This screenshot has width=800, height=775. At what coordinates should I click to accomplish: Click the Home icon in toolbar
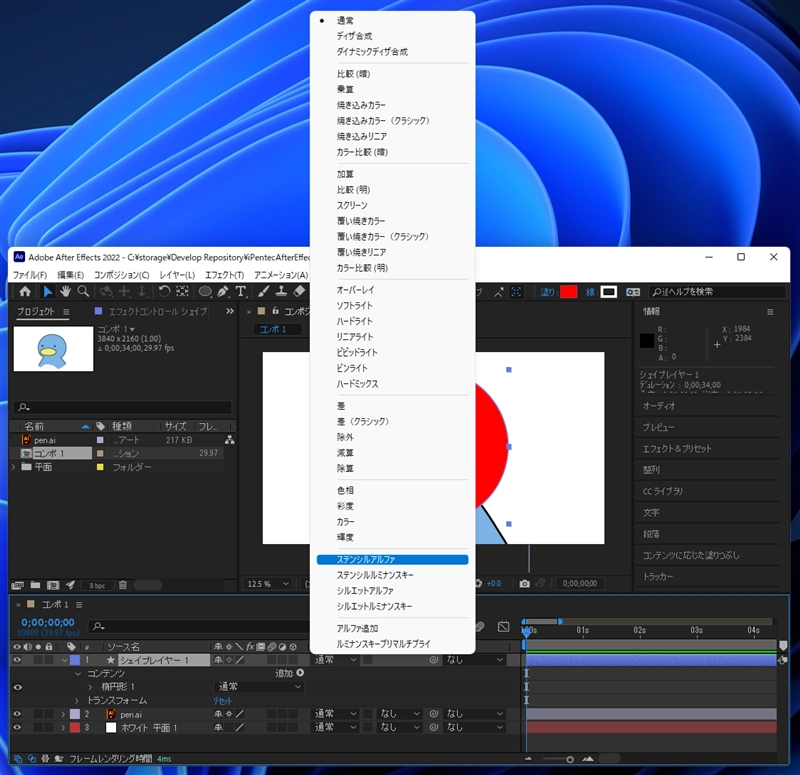pyautogui.click(x=26, y=292)
